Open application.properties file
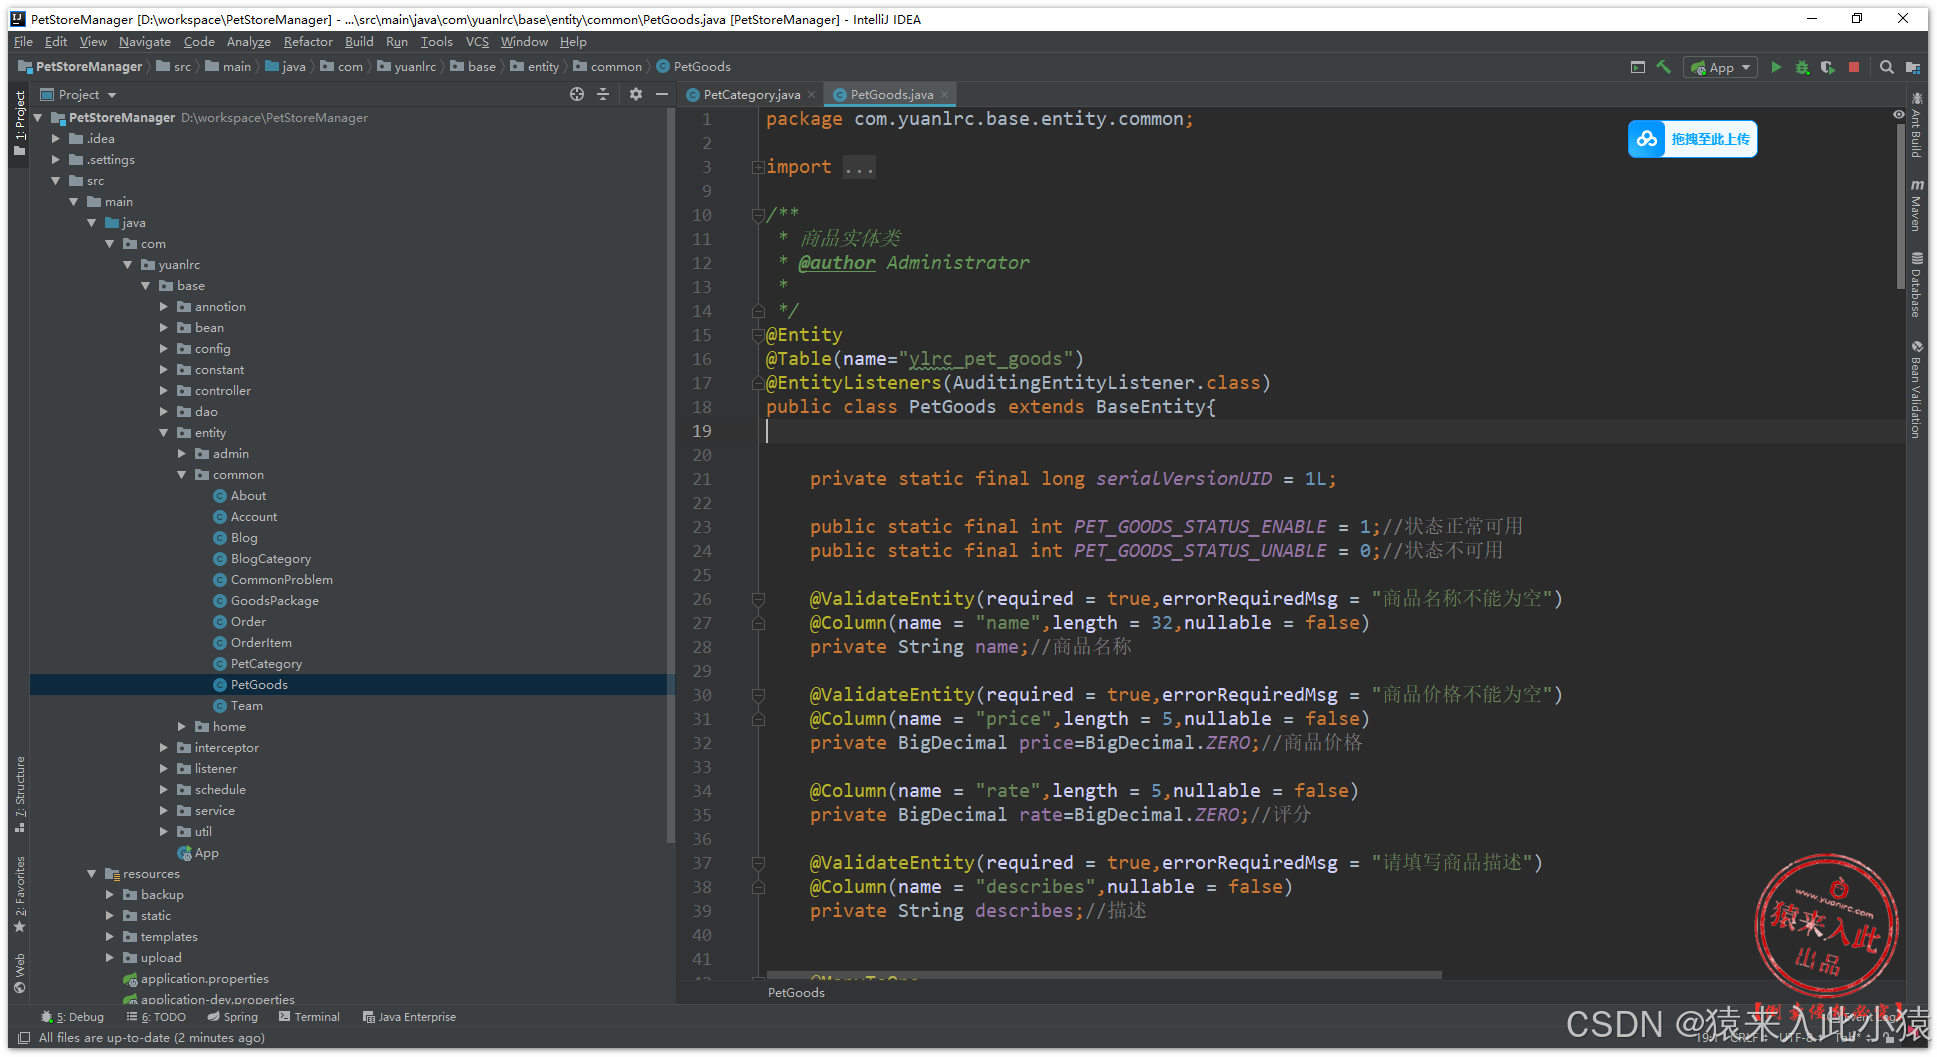Image resolution: width=1937 pixels, height=1057 pixels. (x=195, y=979)
